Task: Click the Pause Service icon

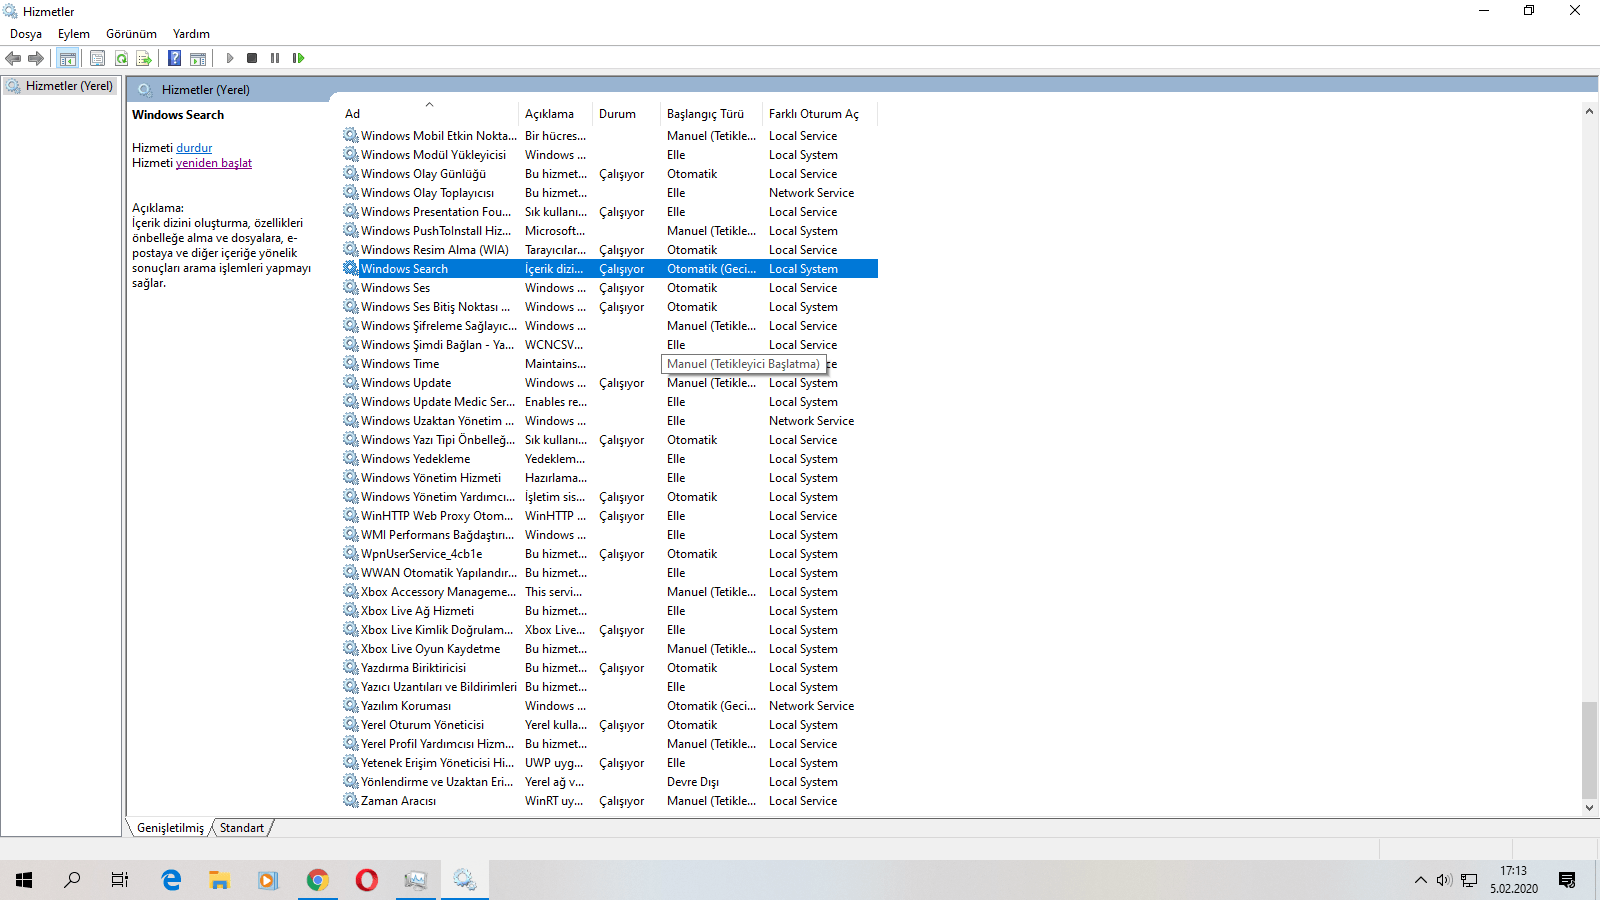Action: [275, 58]
